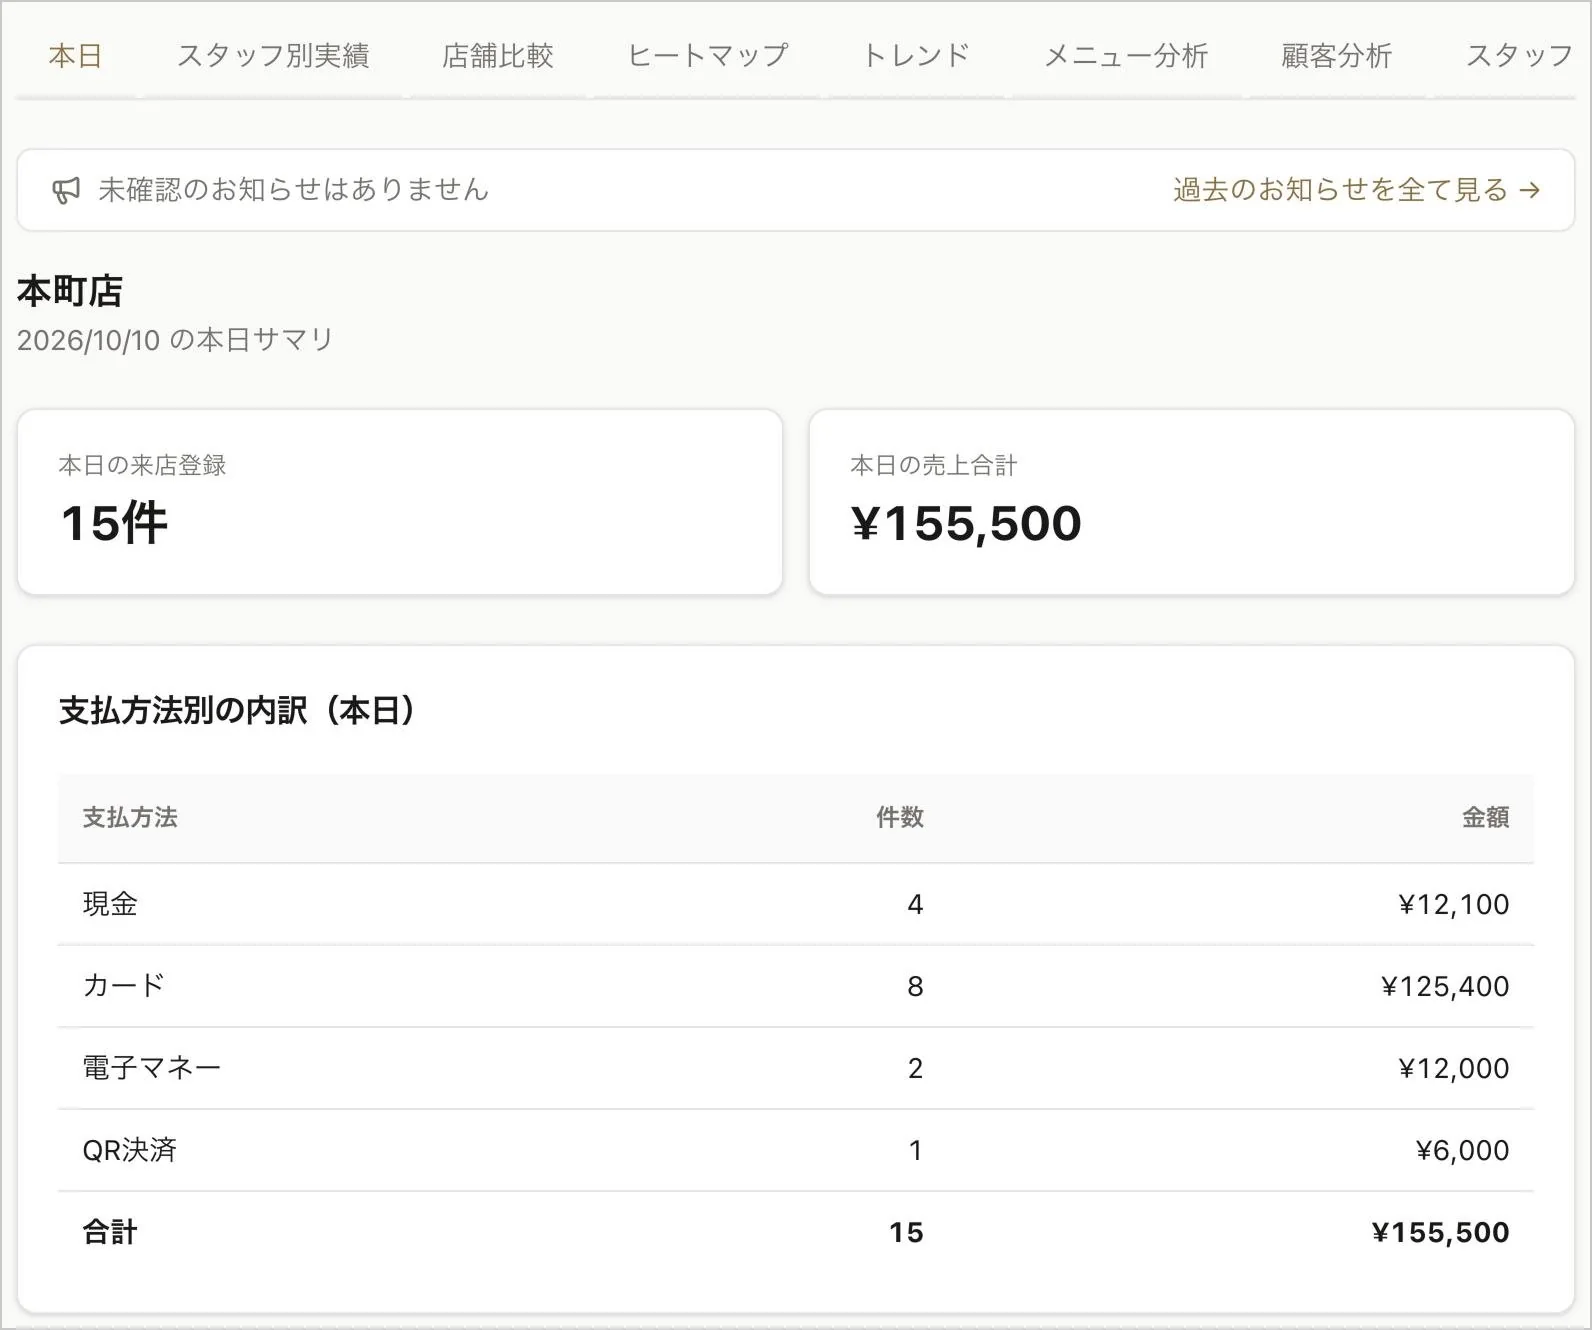Click the count 1 in the QR決済 row
Viewport: 1592px width, 1330px height.
[915, 1150]
